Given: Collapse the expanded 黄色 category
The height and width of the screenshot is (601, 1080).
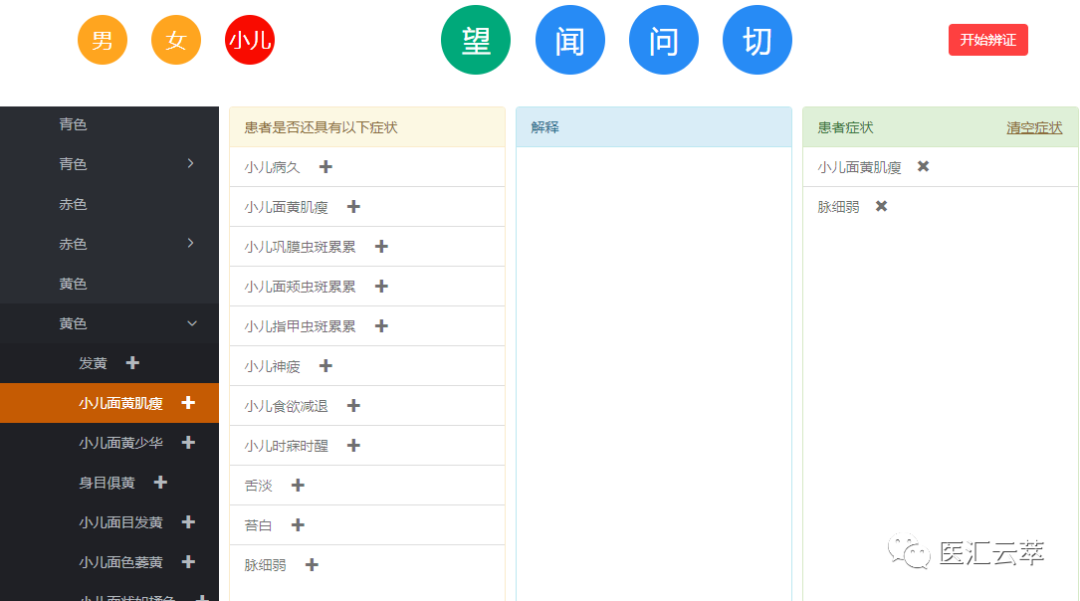Looking at the screenshot, I should click(x=191, y=323).
